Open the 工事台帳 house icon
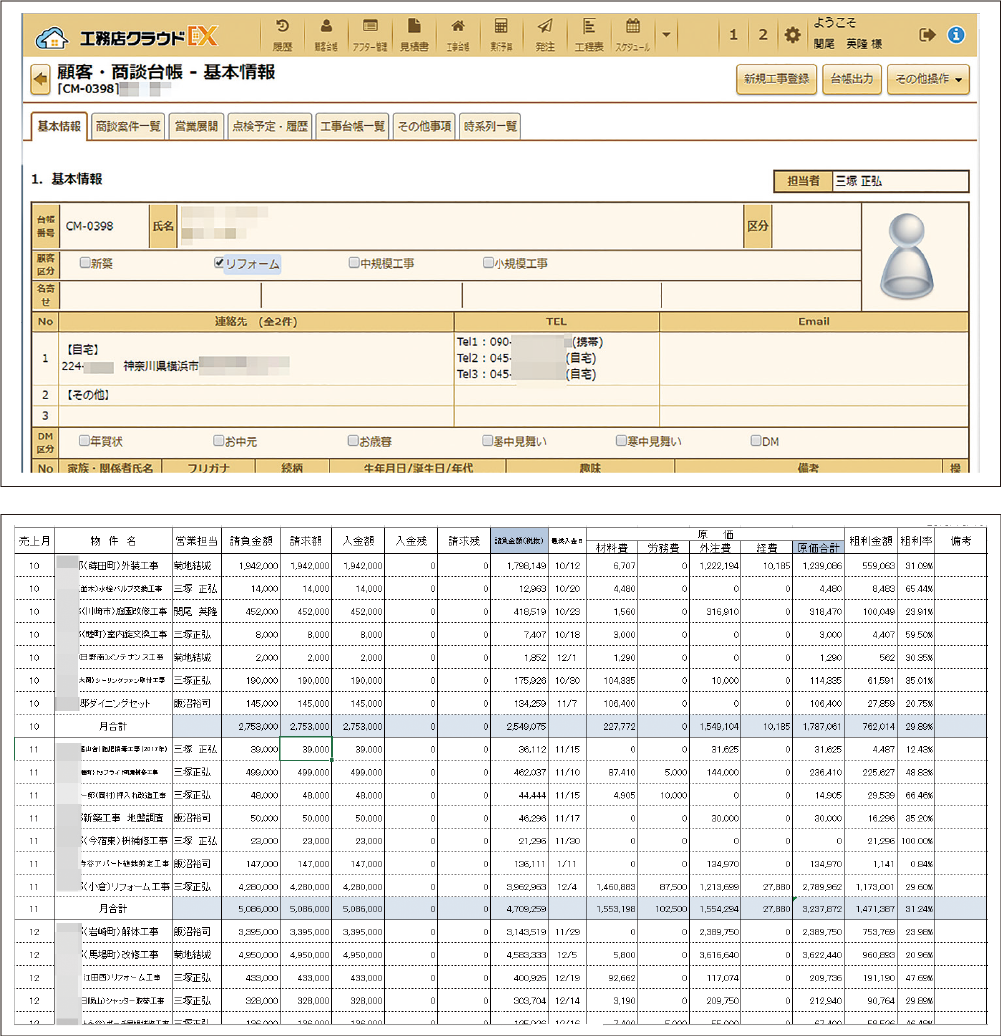The height and width of the screenshot is (1036, 1001). [x=458, y=34]
